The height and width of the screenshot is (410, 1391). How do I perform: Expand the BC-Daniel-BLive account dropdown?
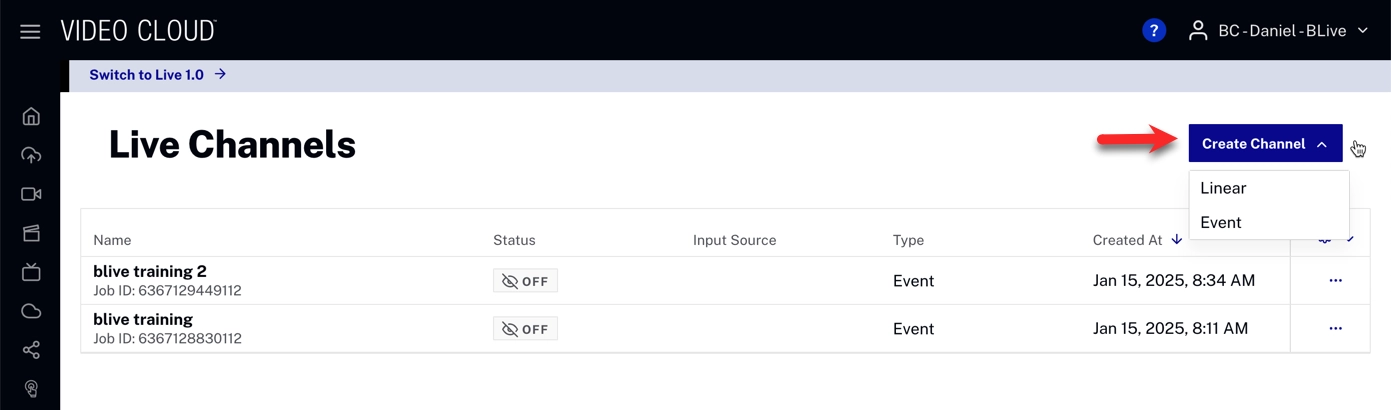tap(1277, 31)
